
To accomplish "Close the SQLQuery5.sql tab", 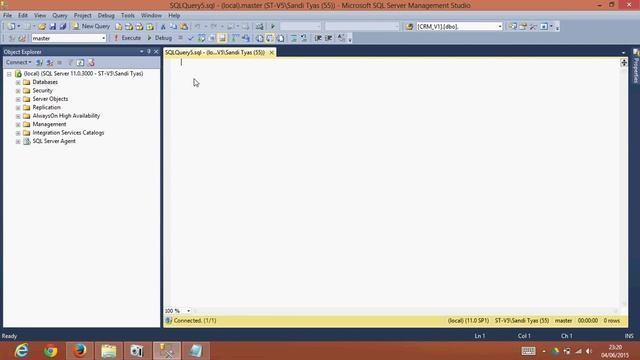I will [271, 52].
